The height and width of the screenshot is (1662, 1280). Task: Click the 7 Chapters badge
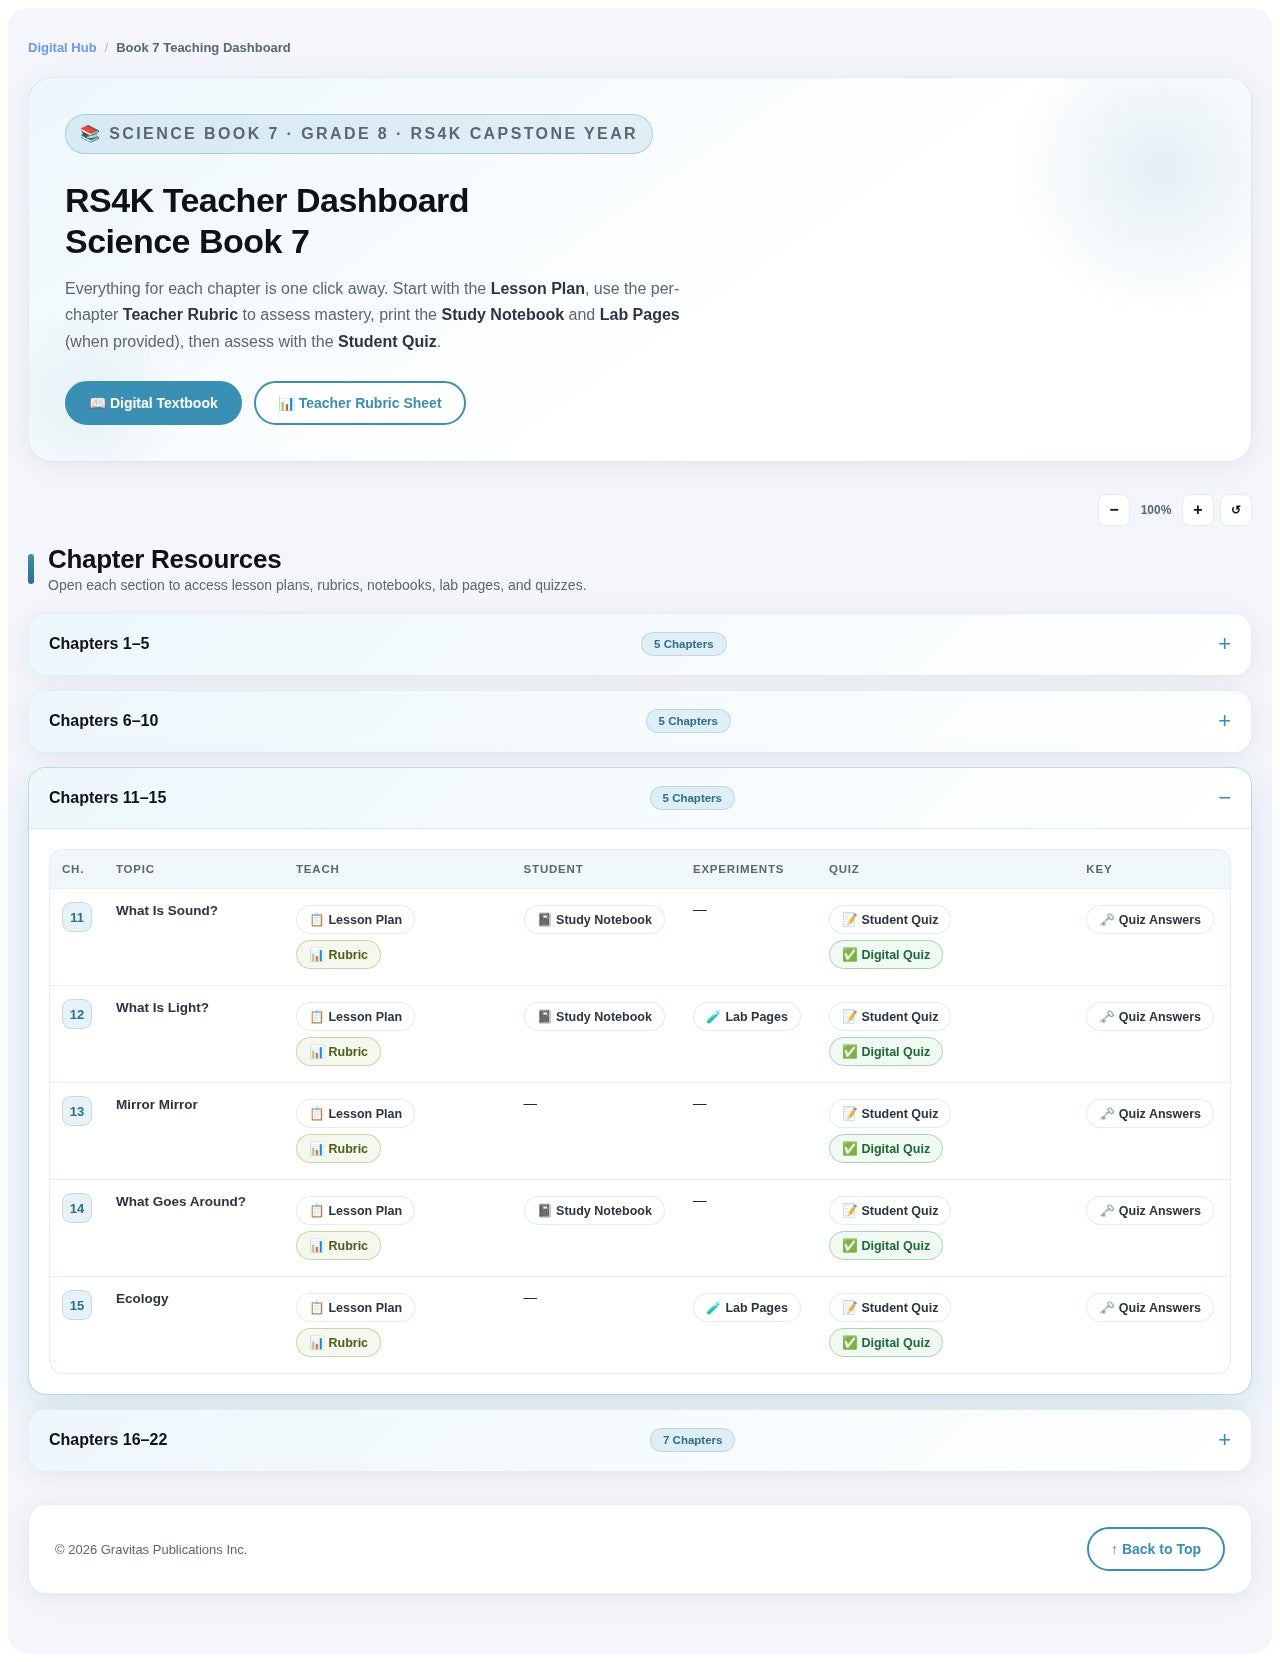tap(692, 1440)
